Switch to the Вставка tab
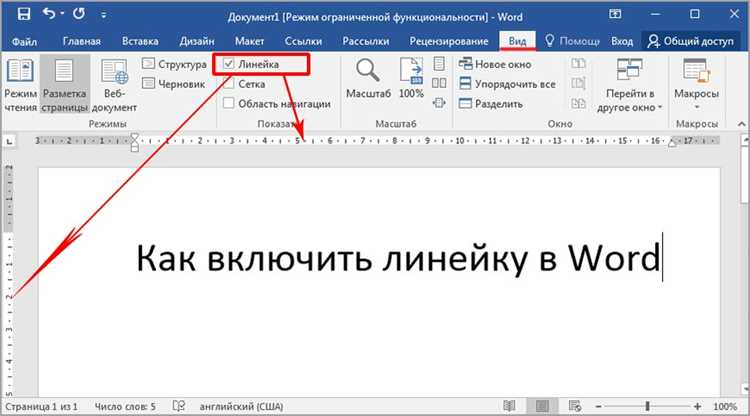Image resolution: width=750 pixels, height=416 pixels. [140, 41]
